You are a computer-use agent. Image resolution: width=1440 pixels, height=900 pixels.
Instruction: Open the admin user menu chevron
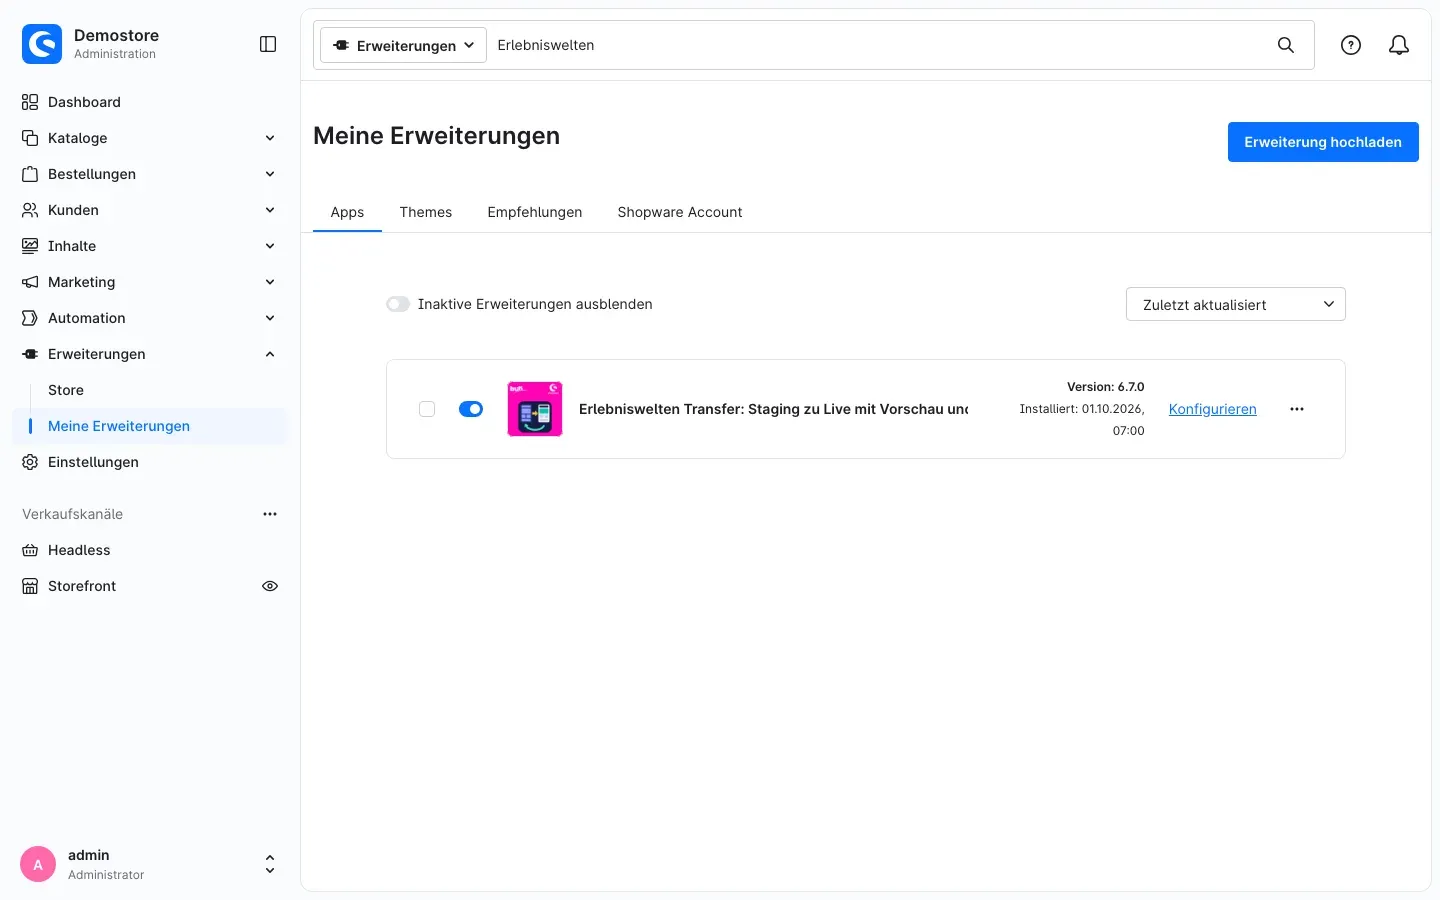270,865
